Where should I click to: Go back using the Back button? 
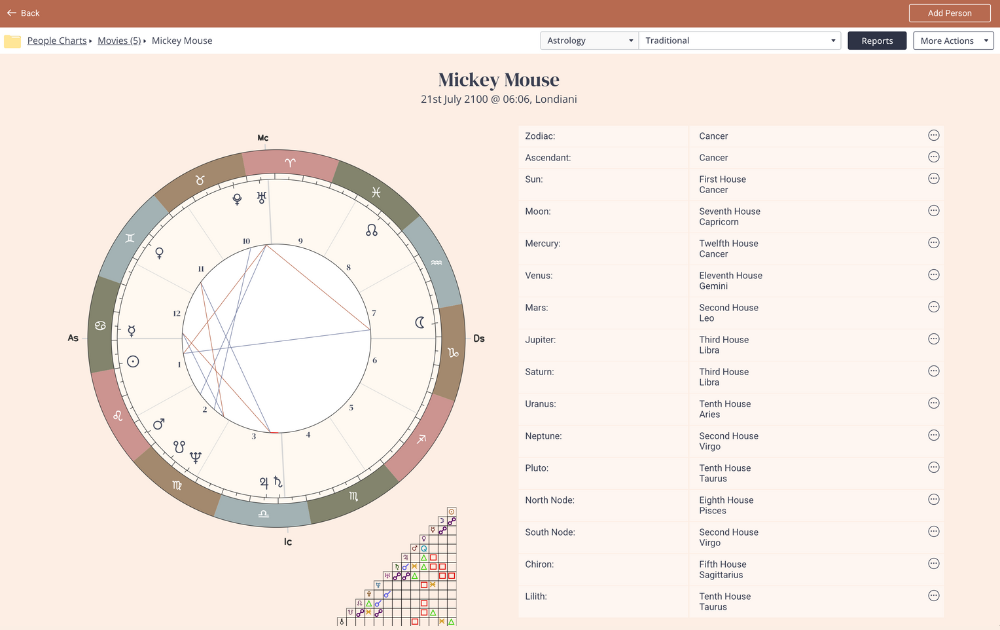click(23, 13)
